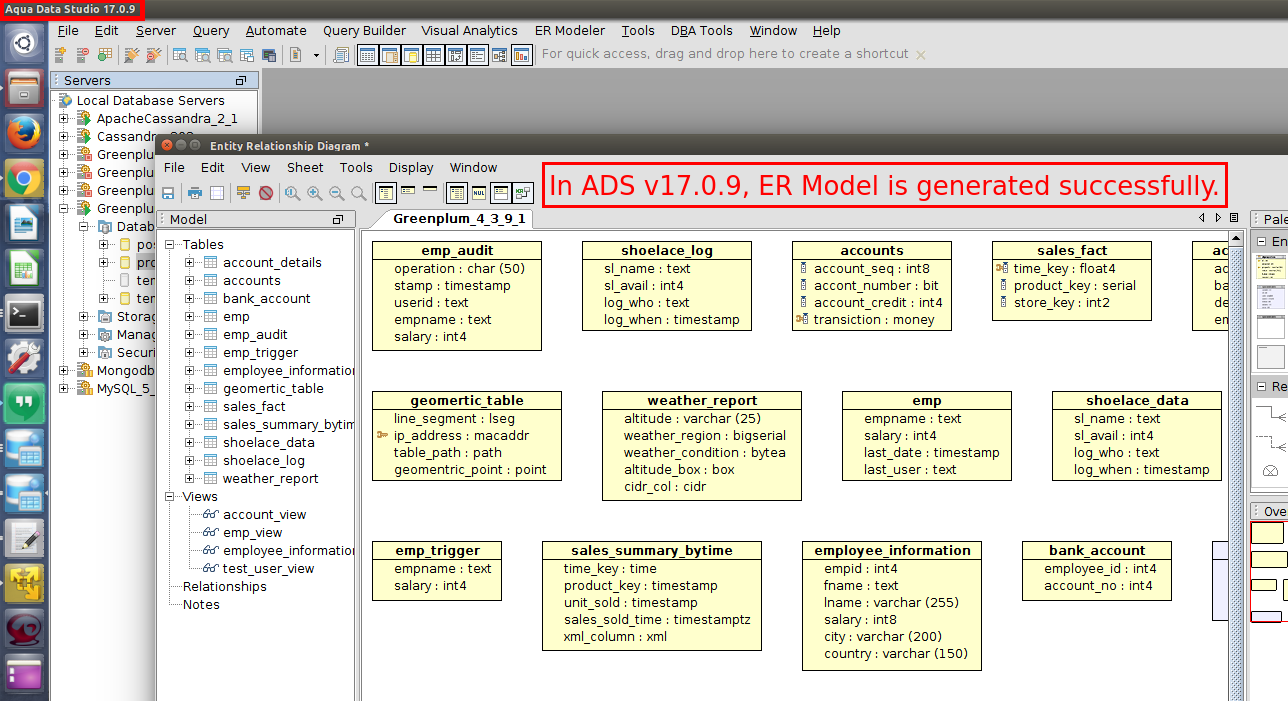Expand weather_report in the Model tree
1288x701 pixels.
pyautogui.click(x=190, y=479)
